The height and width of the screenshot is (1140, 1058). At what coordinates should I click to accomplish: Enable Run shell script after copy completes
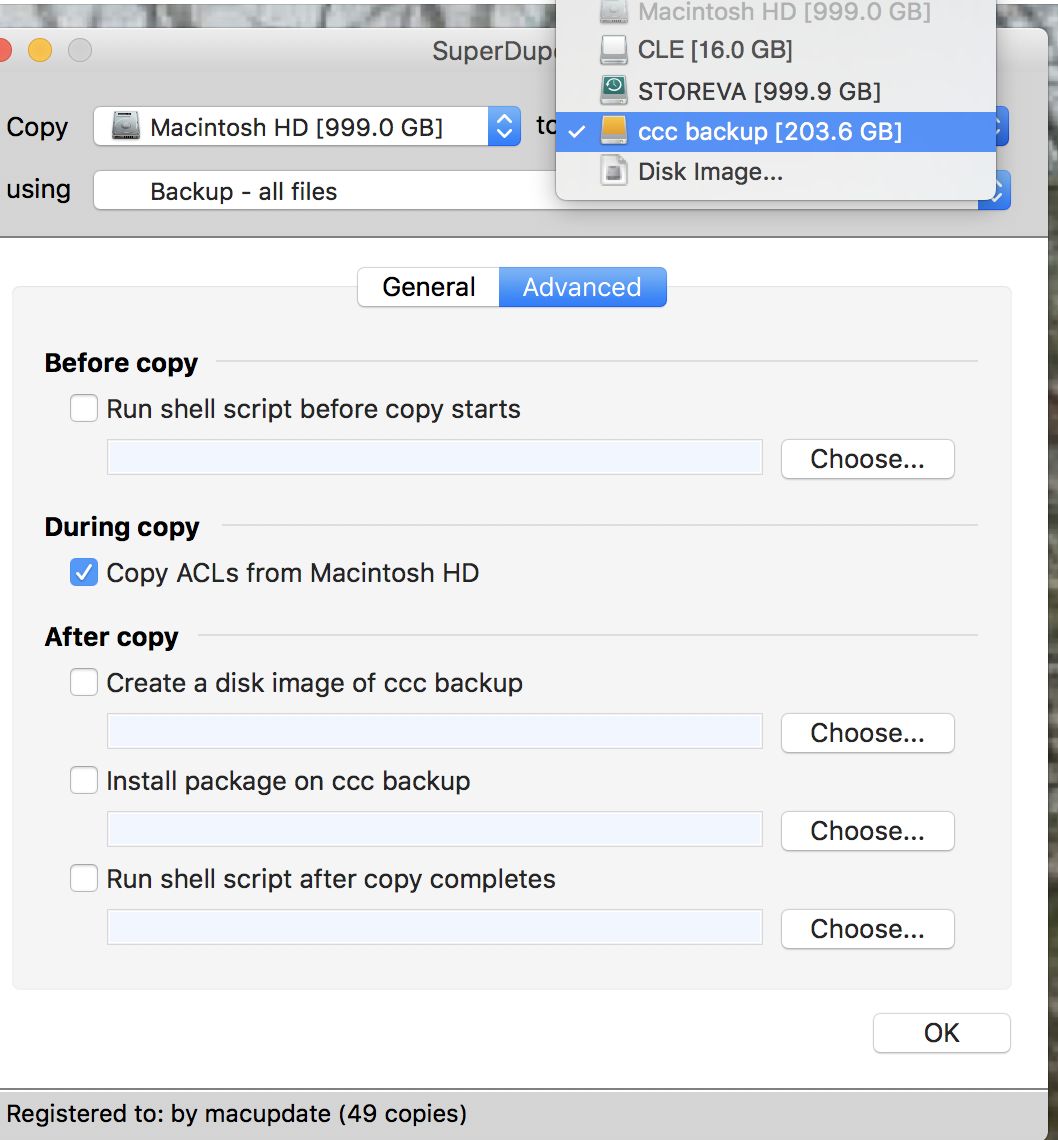(84, 879)
